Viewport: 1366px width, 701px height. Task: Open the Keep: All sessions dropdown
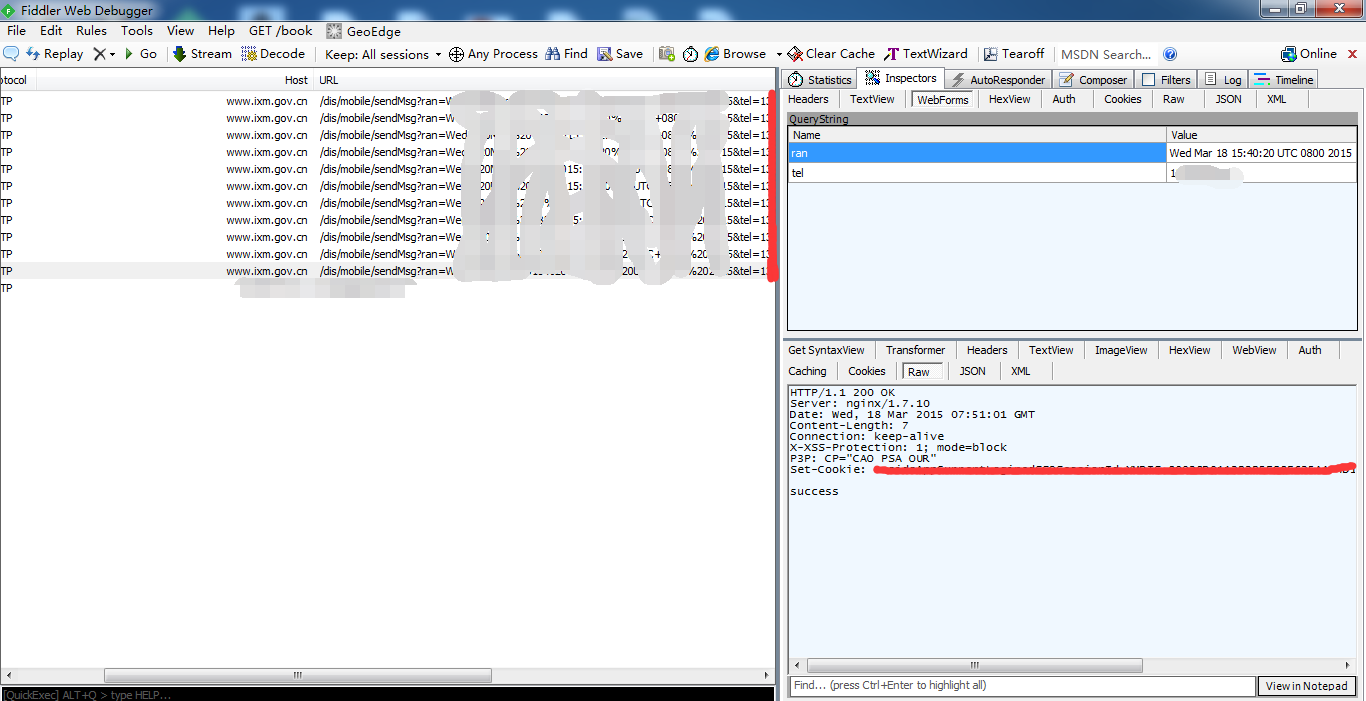pyautogui.click(x=383, y=54)
